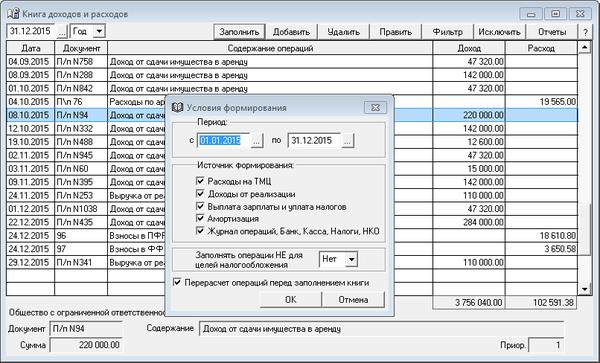Click the Документ field showing П/п N94

tap(86, 329)
